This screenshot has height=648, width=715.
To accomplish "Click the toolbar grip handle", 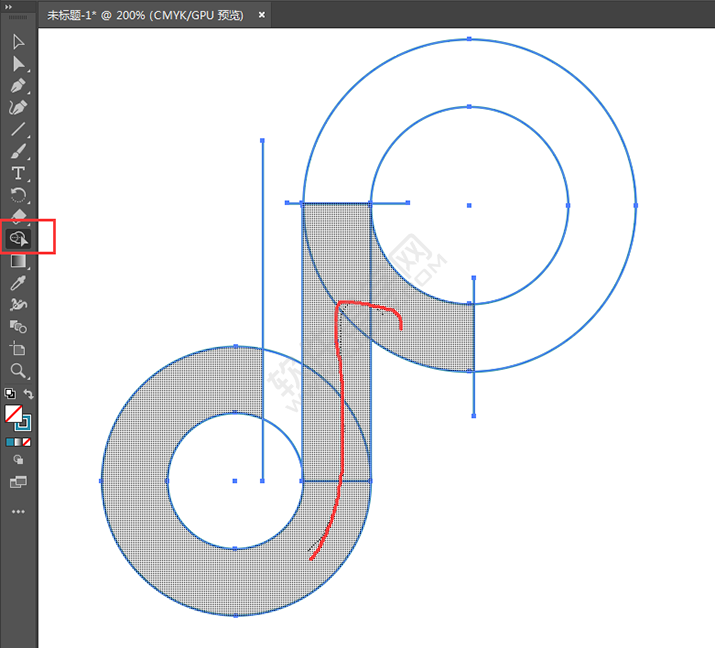I will 18,17.
